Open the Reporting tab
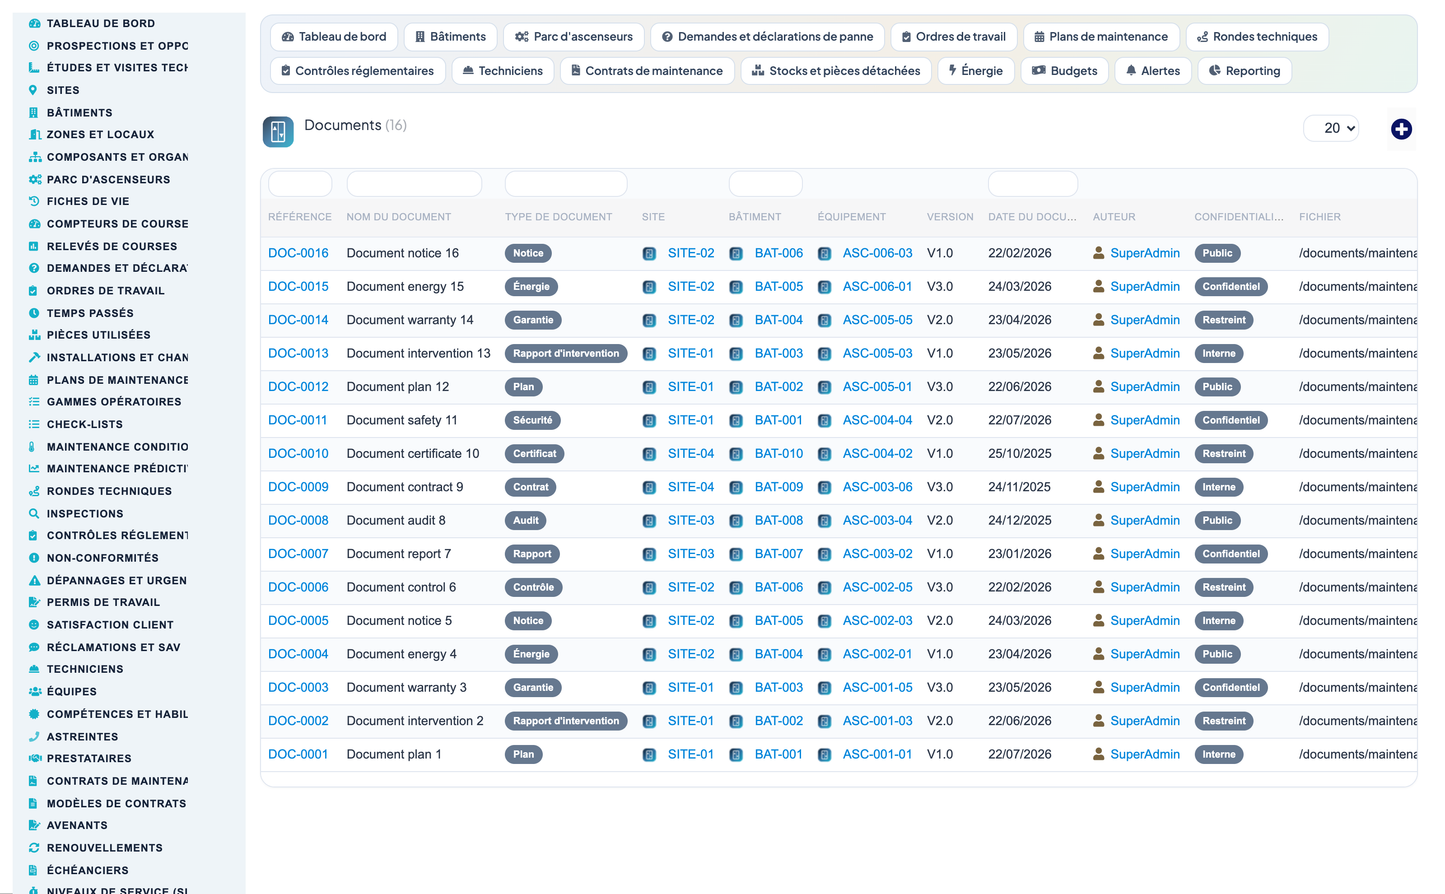Image resolution: width=1445 pixels, height=894 pixels. tap(1244, 71)
